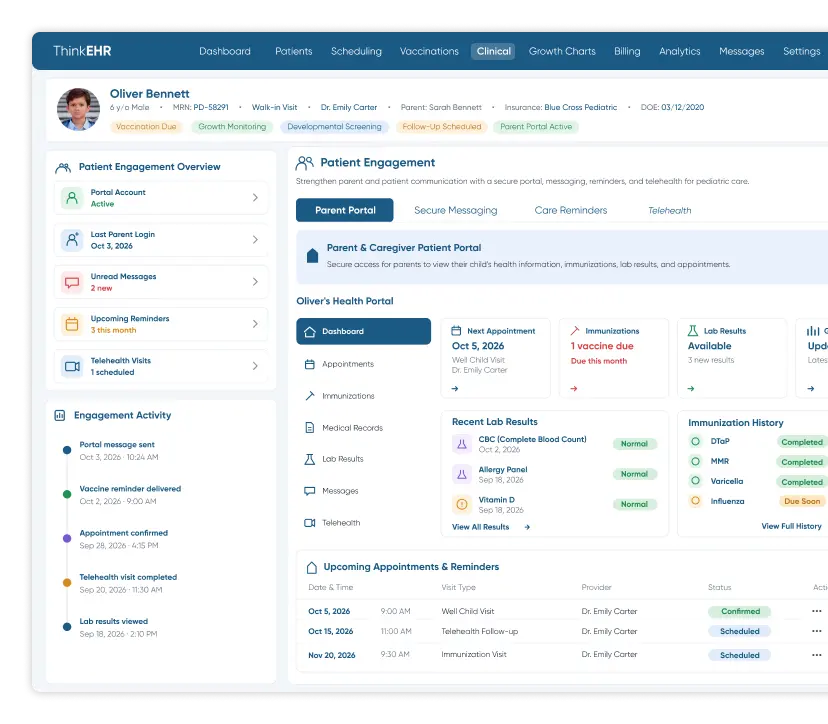Screen dimensions: 828x724
Task: Expand the Last Parent Login chevron
Action: [x=255, y=240]
